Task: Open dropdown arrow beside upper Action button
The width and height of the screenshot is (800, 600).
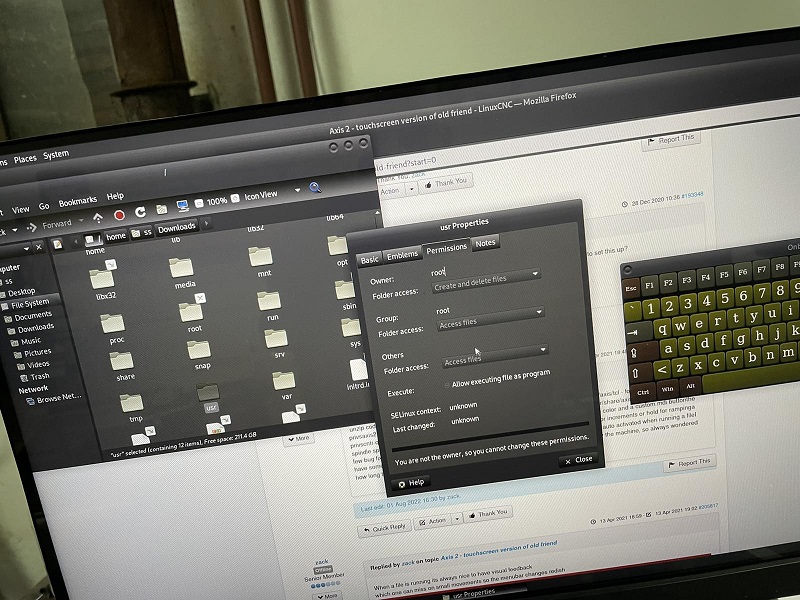Action: [412, 189]
